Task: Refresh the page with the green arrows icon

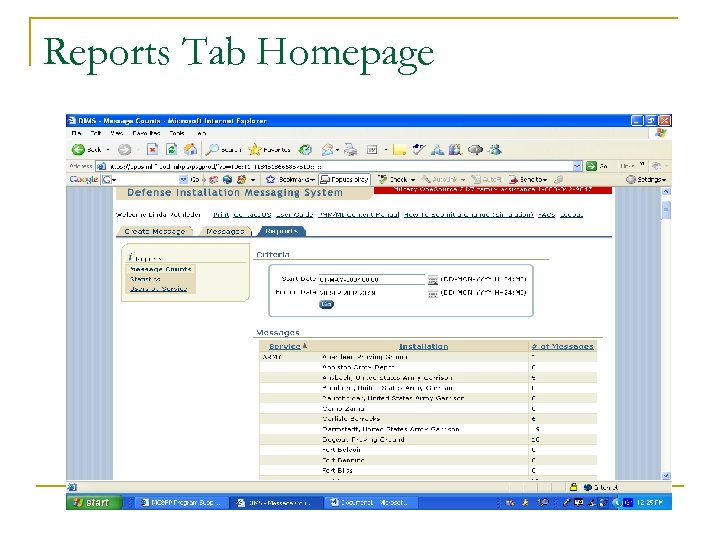Action: click(x=171, y=150)
